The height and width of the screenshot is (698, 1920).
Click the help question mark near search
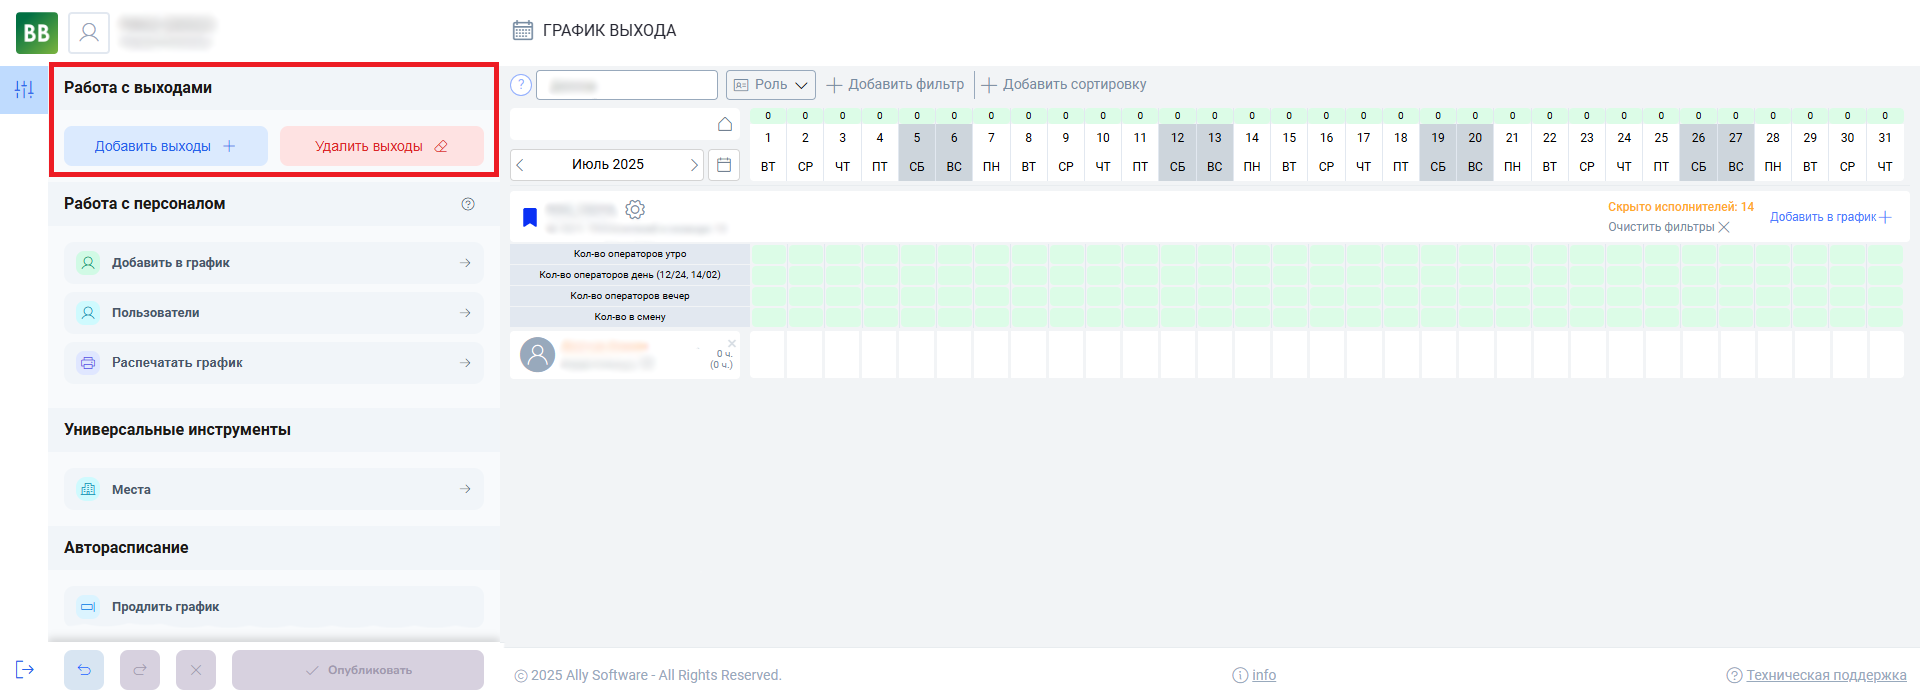pyautogui.click(x=521, y=85)
